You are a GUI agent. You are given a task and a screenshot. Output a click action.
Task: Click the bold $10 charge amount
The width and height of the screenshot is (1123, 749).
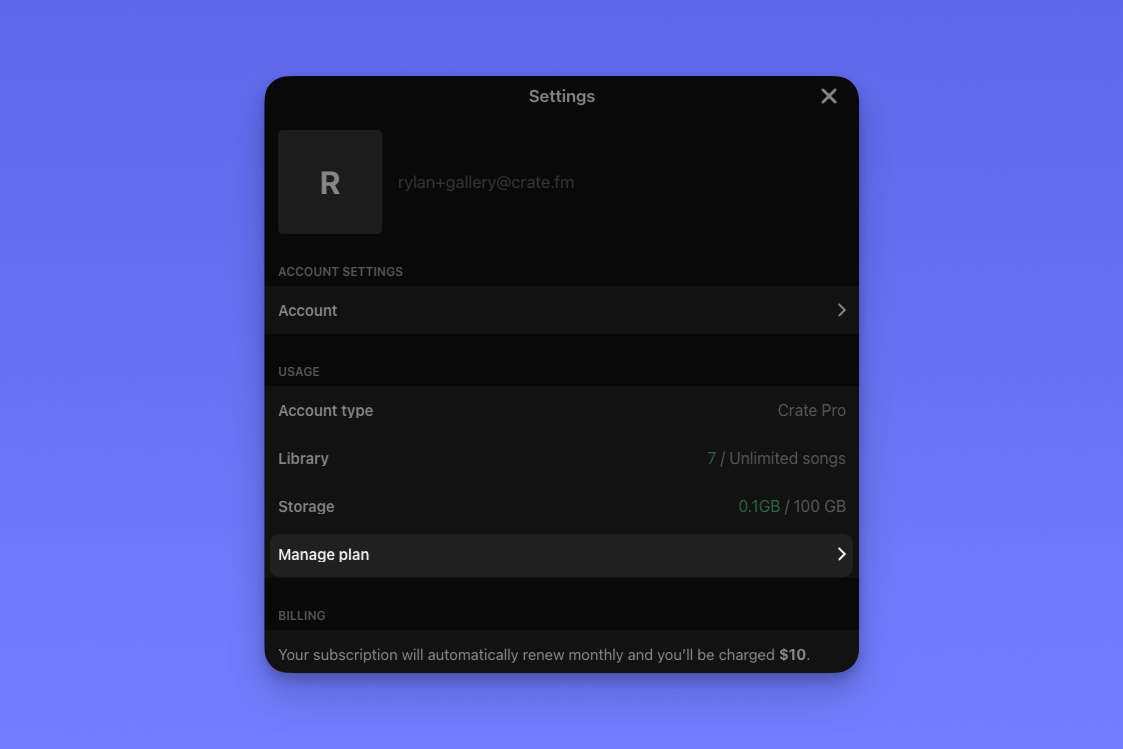coord(792,654)
